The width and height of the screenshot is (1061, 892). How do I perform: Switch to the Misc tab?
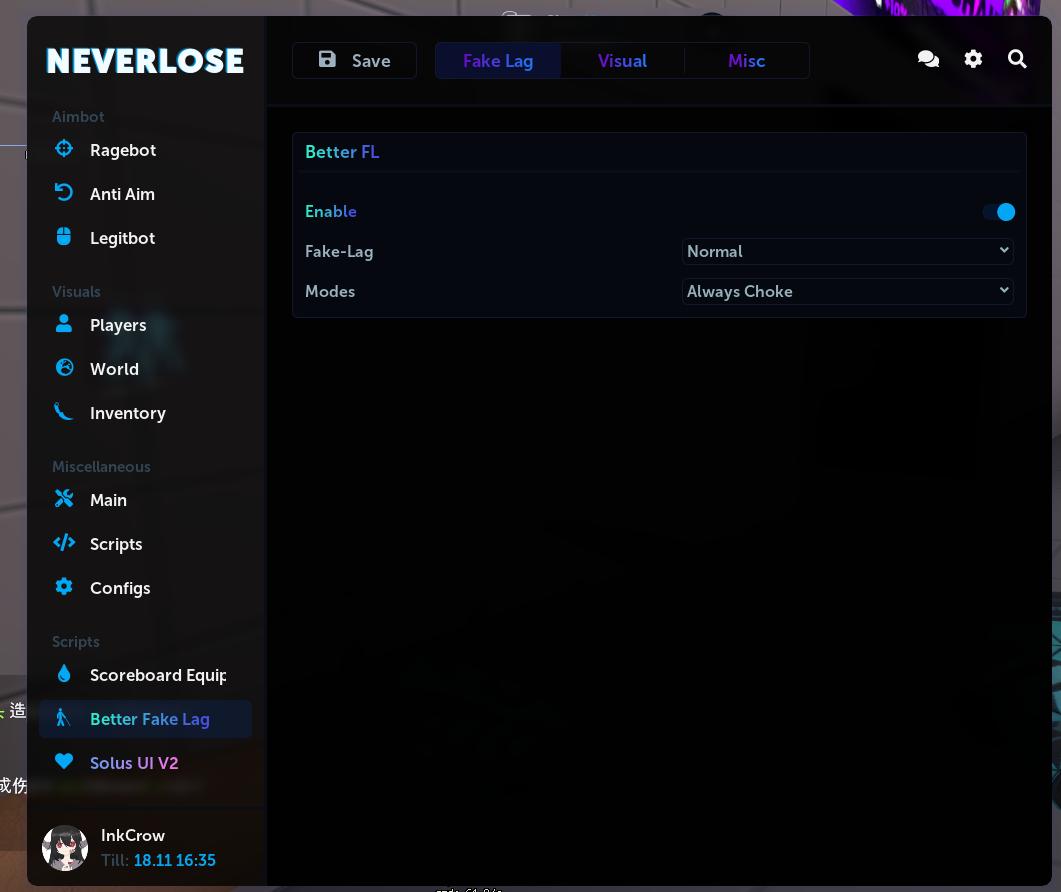coord(746,60)
